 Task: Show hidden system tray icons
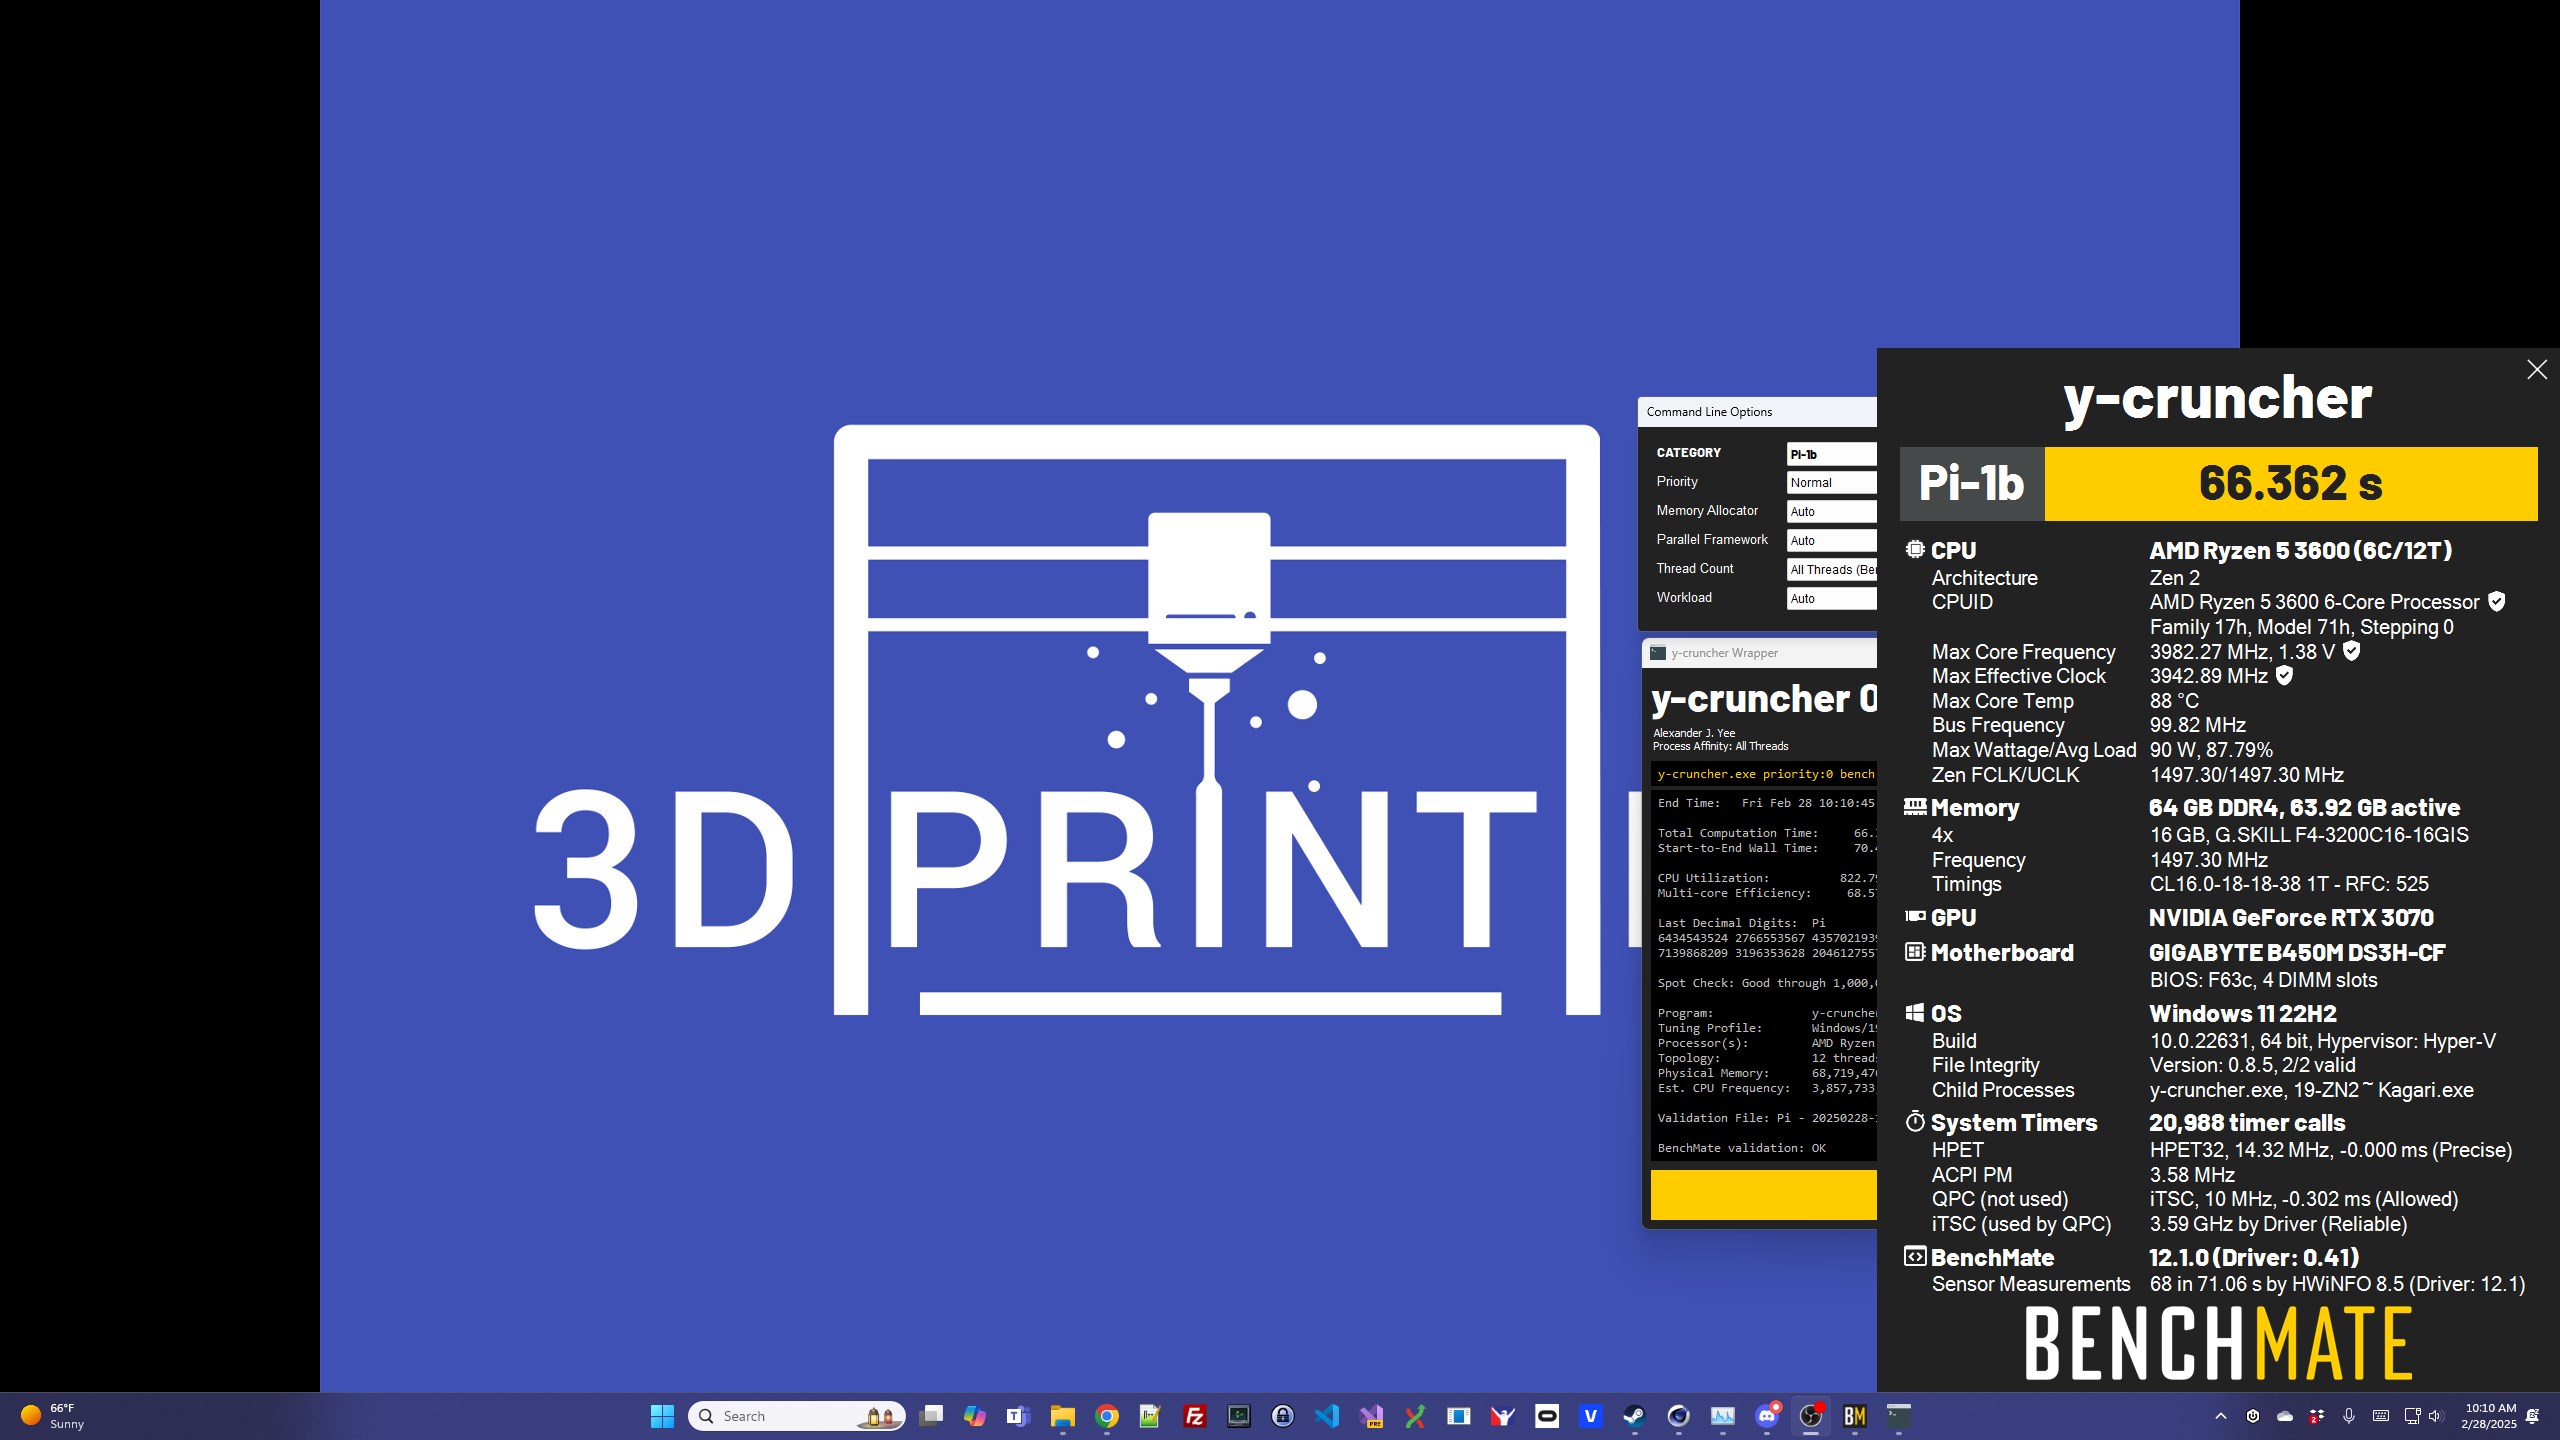pos(2221,1416)
